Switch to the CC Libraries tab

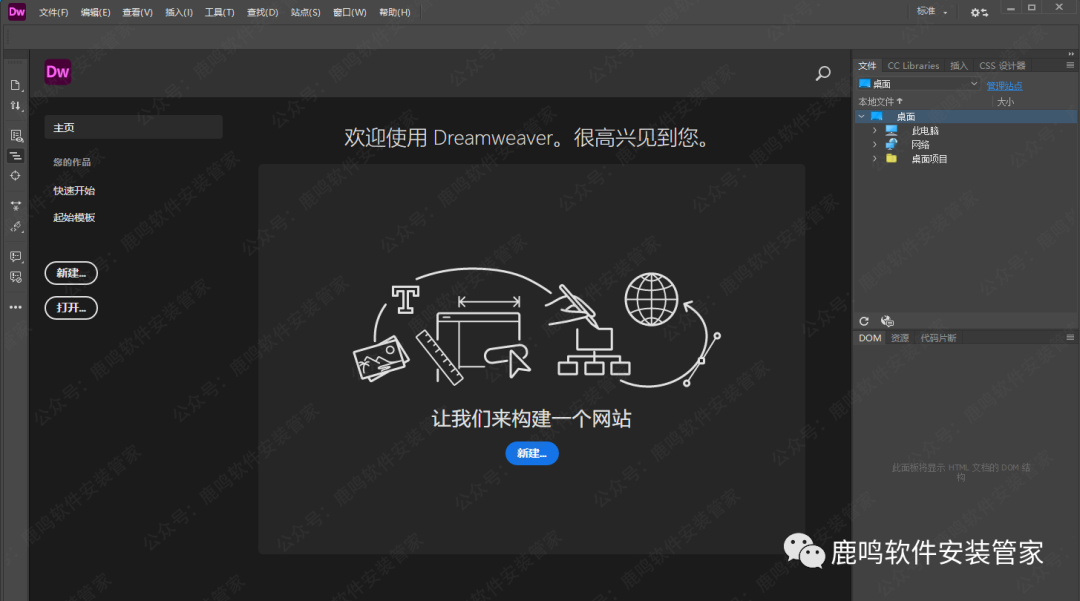pyautogui.click(x=913, y=65)
